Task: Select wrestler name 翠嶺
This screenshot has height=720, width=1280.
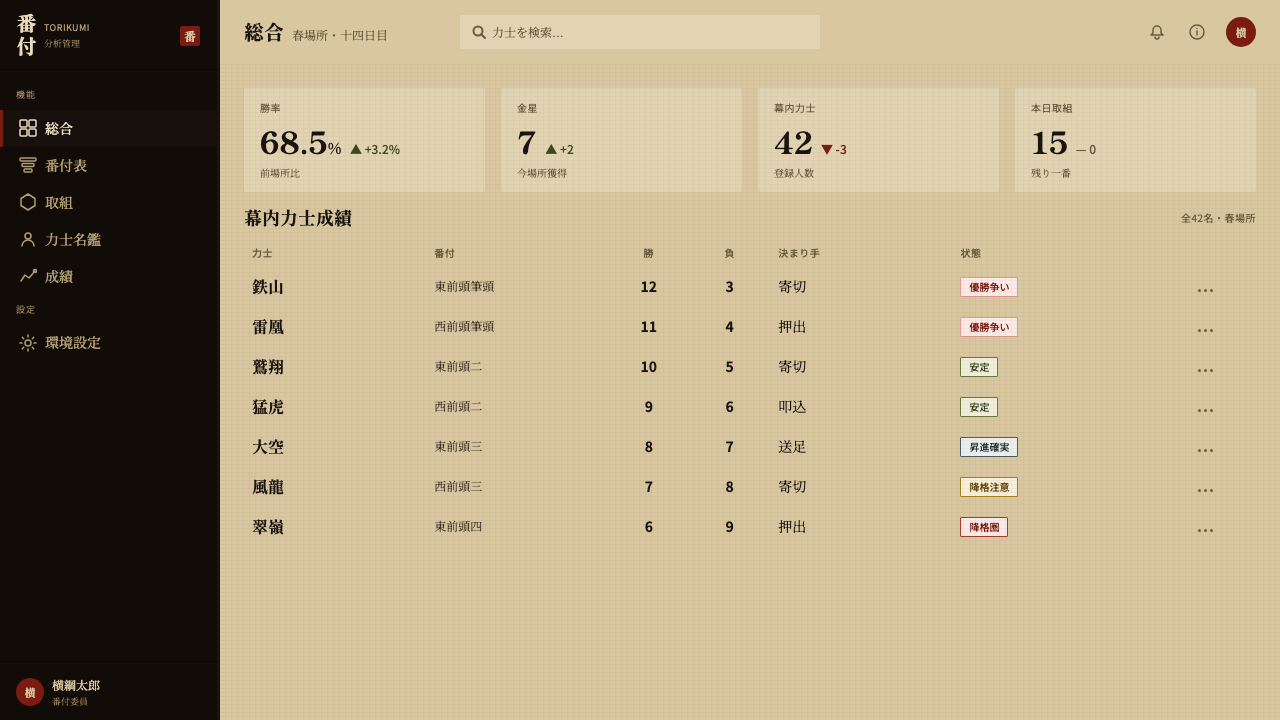Action: tap(268, 527)
